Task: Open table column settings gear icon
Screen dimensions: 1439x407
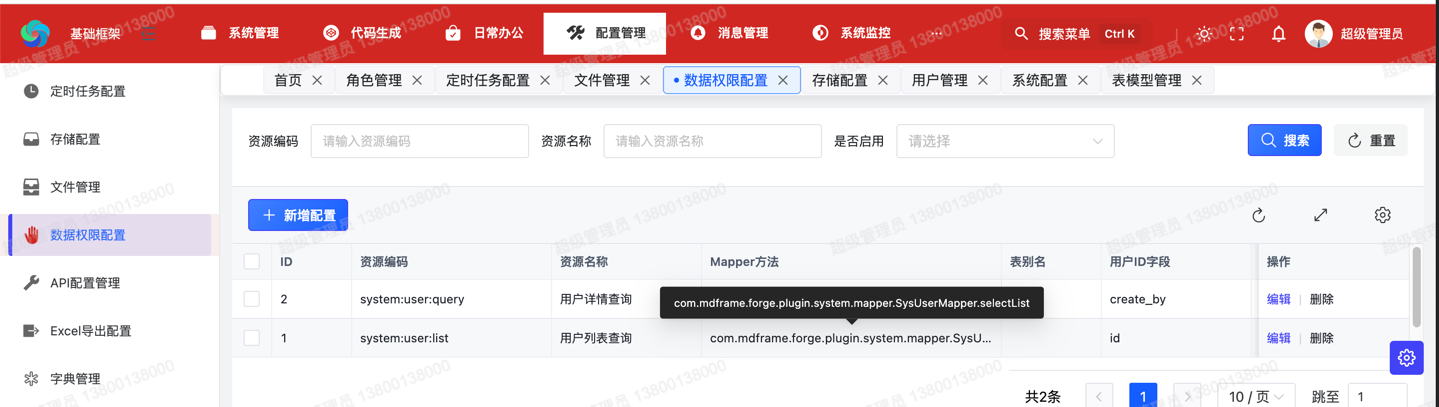Action: tap(1382, 215)
